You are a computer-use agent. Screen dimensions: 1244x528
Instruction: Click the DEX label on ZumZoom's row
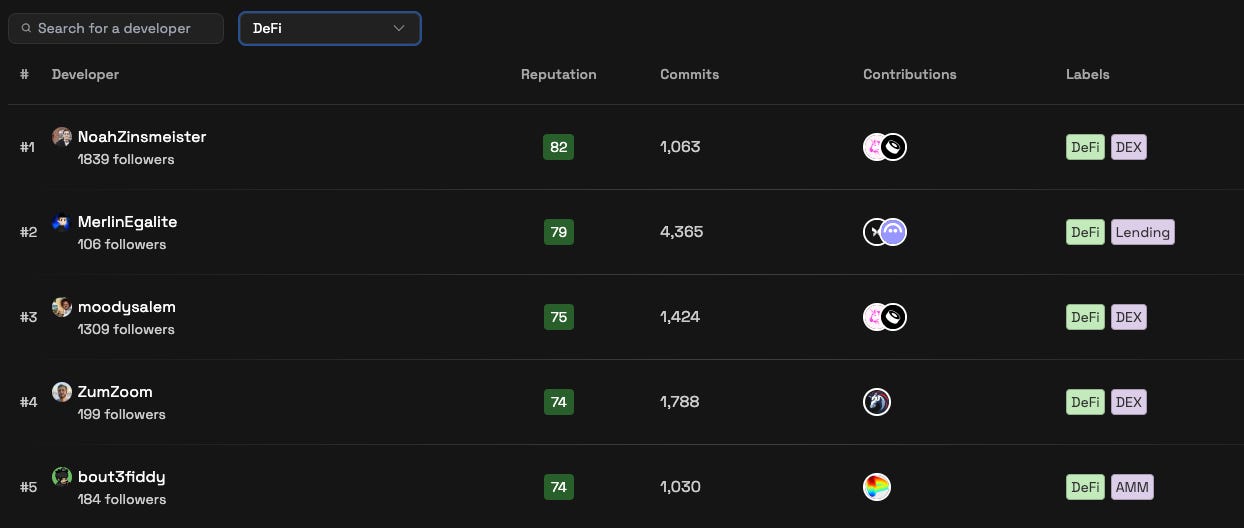click(1128, 402)
